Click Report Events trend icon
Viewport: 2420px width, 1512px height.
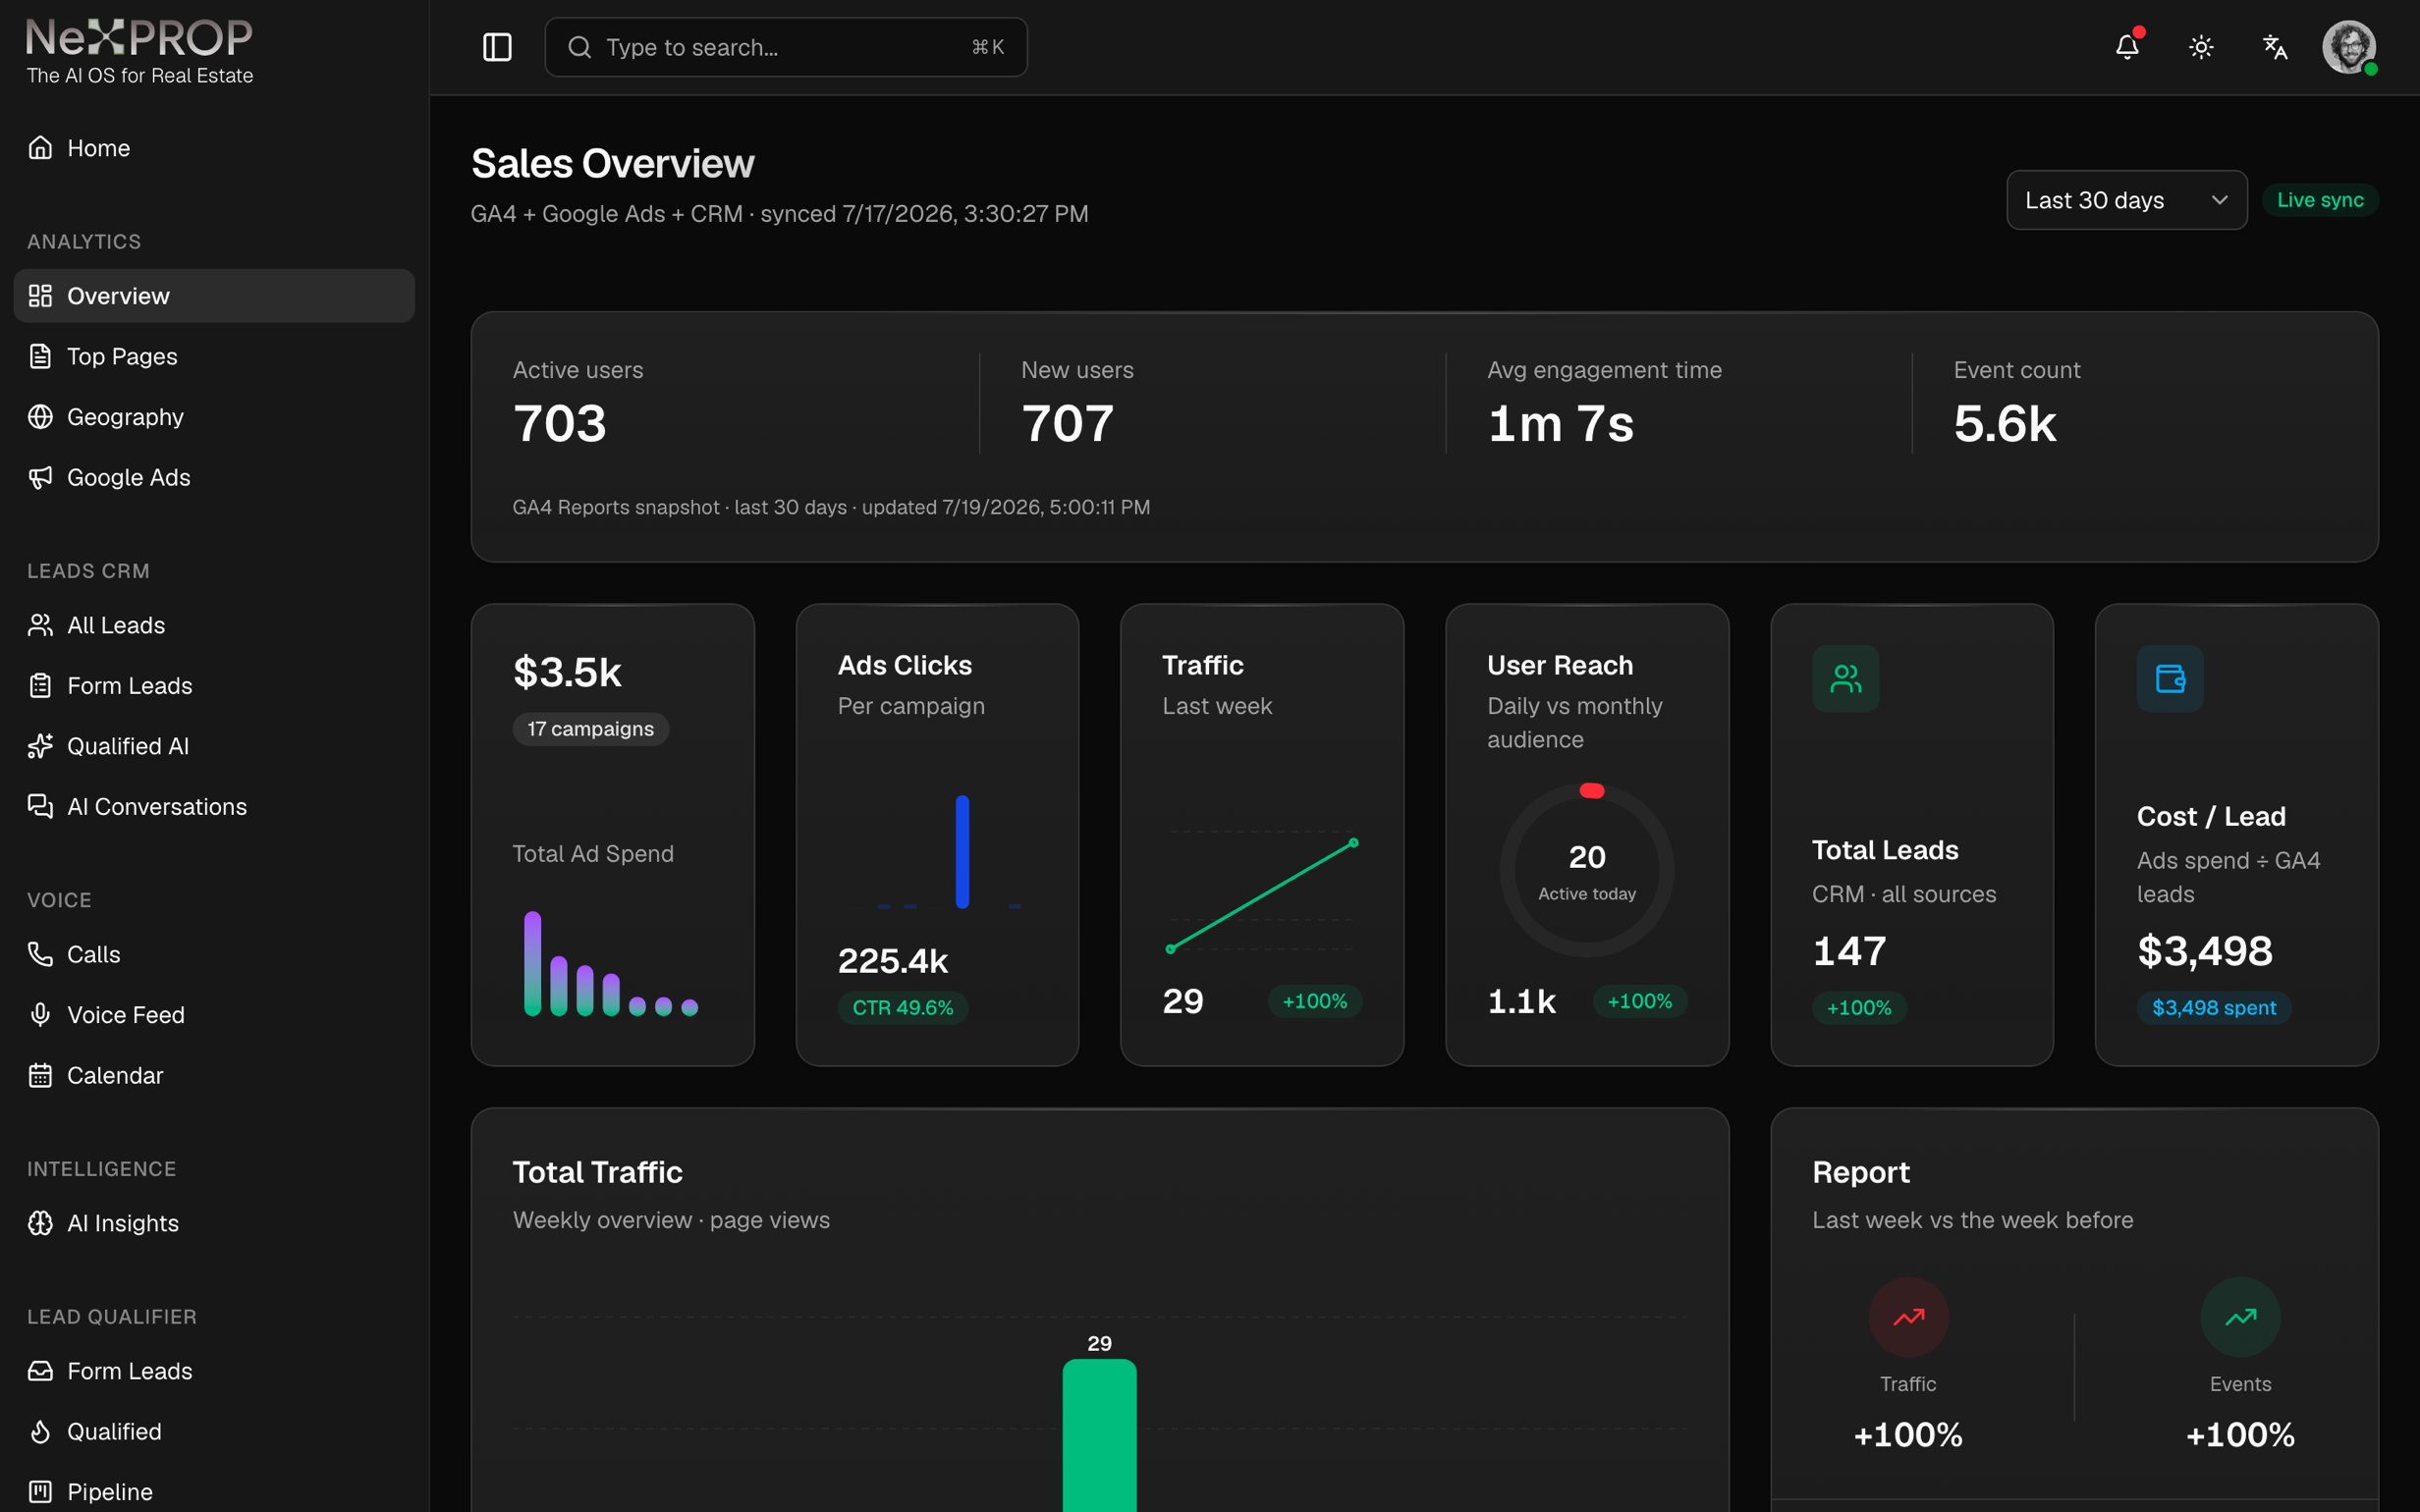[x=2240, y=1317]
